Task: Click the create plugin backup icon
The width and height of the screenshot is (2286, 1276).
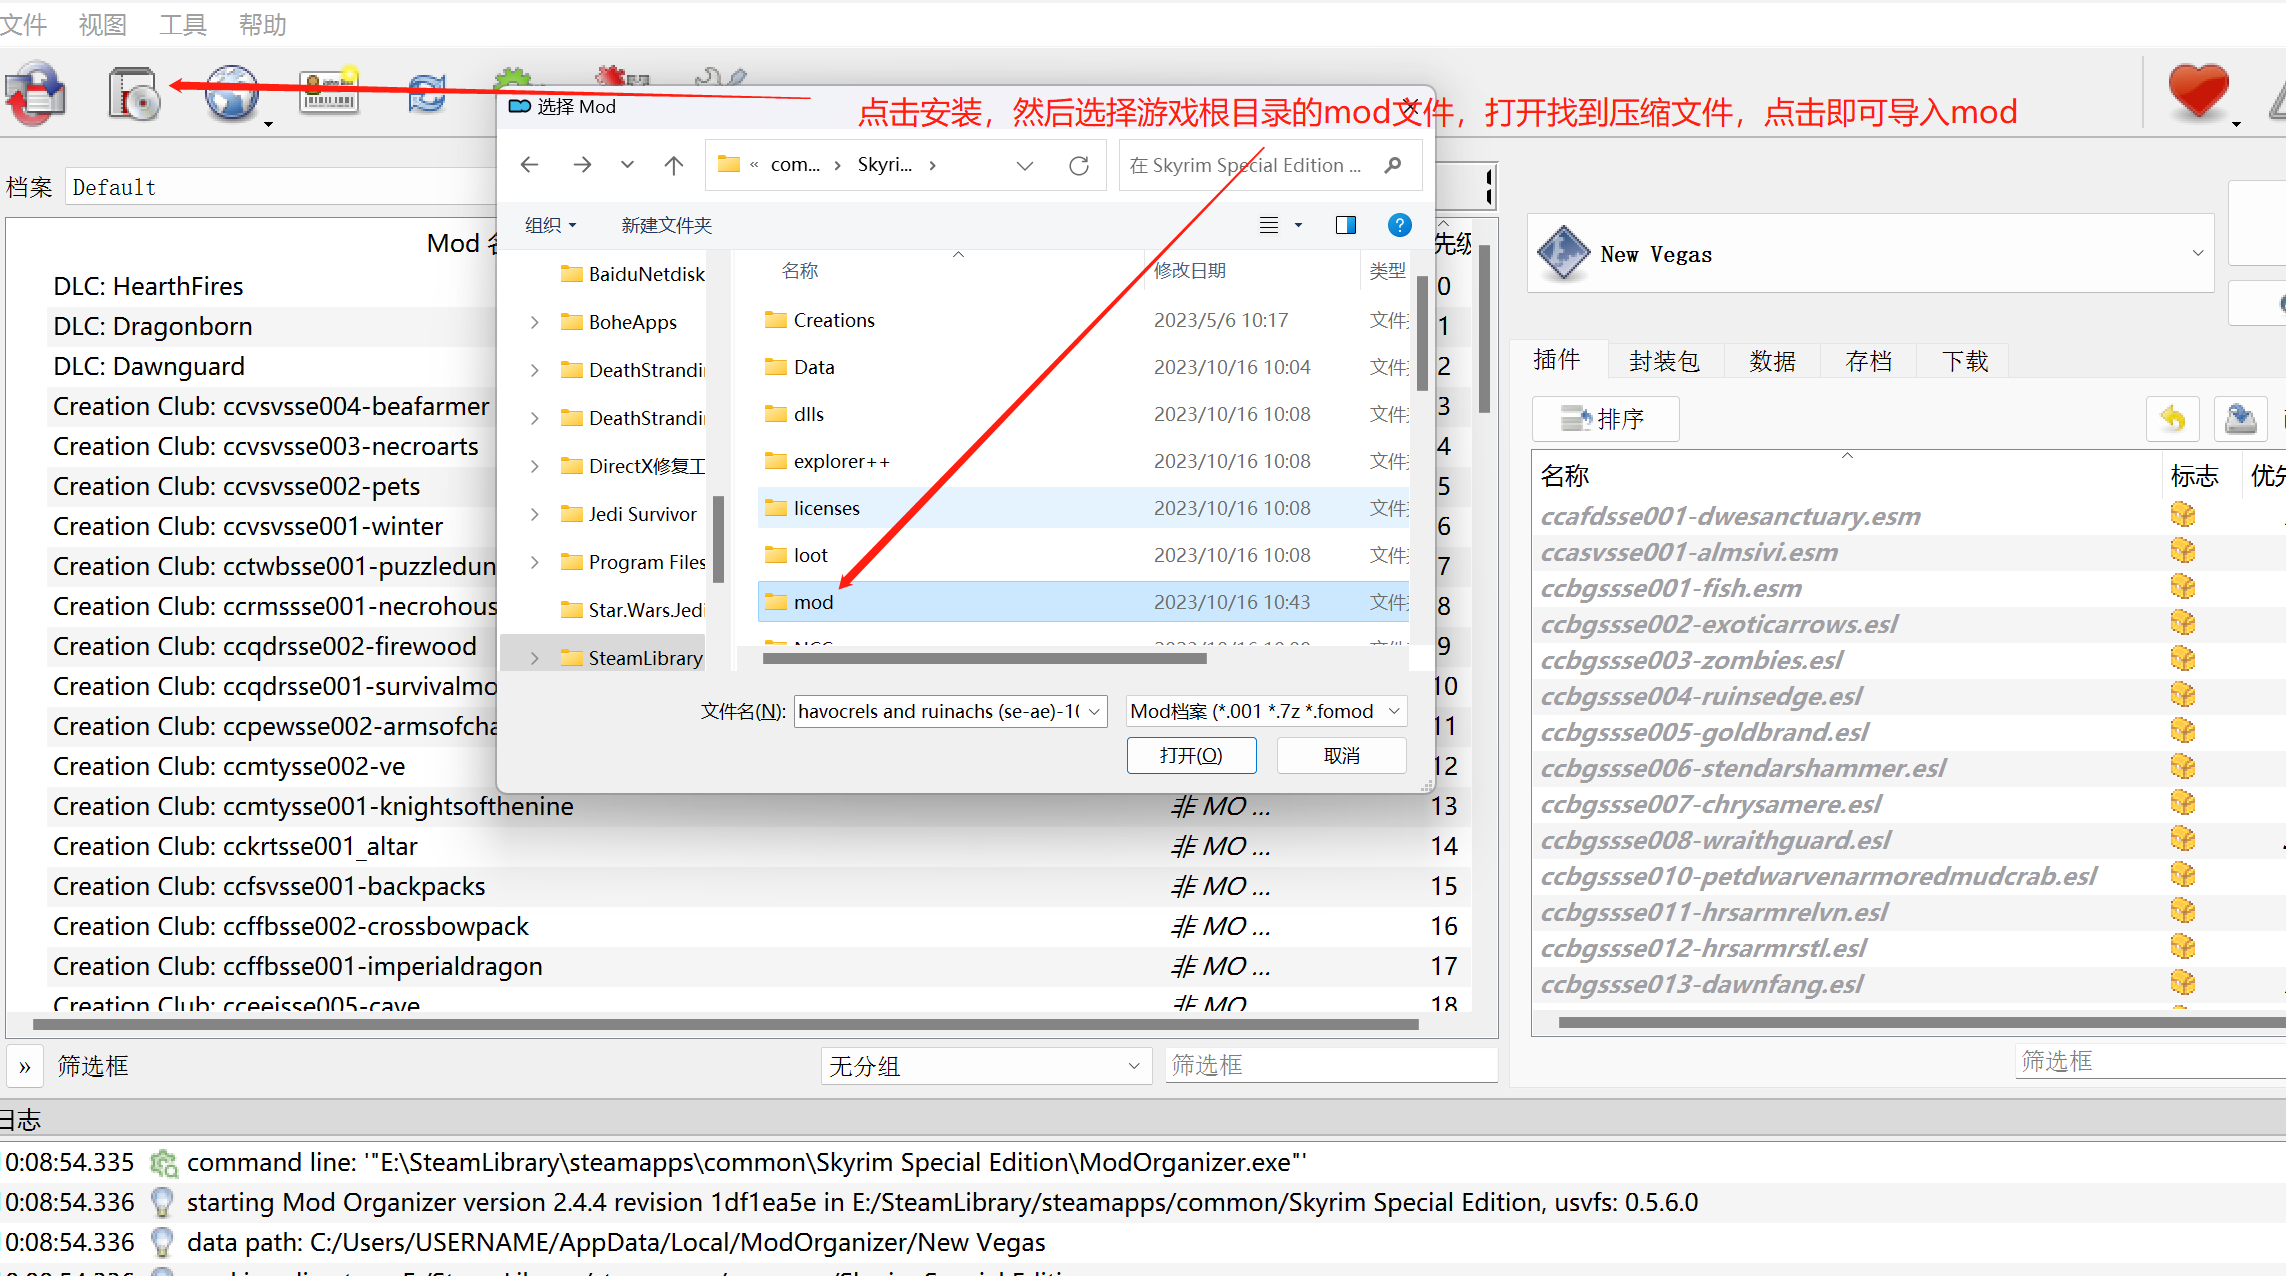Action: tap(2240, 419)
